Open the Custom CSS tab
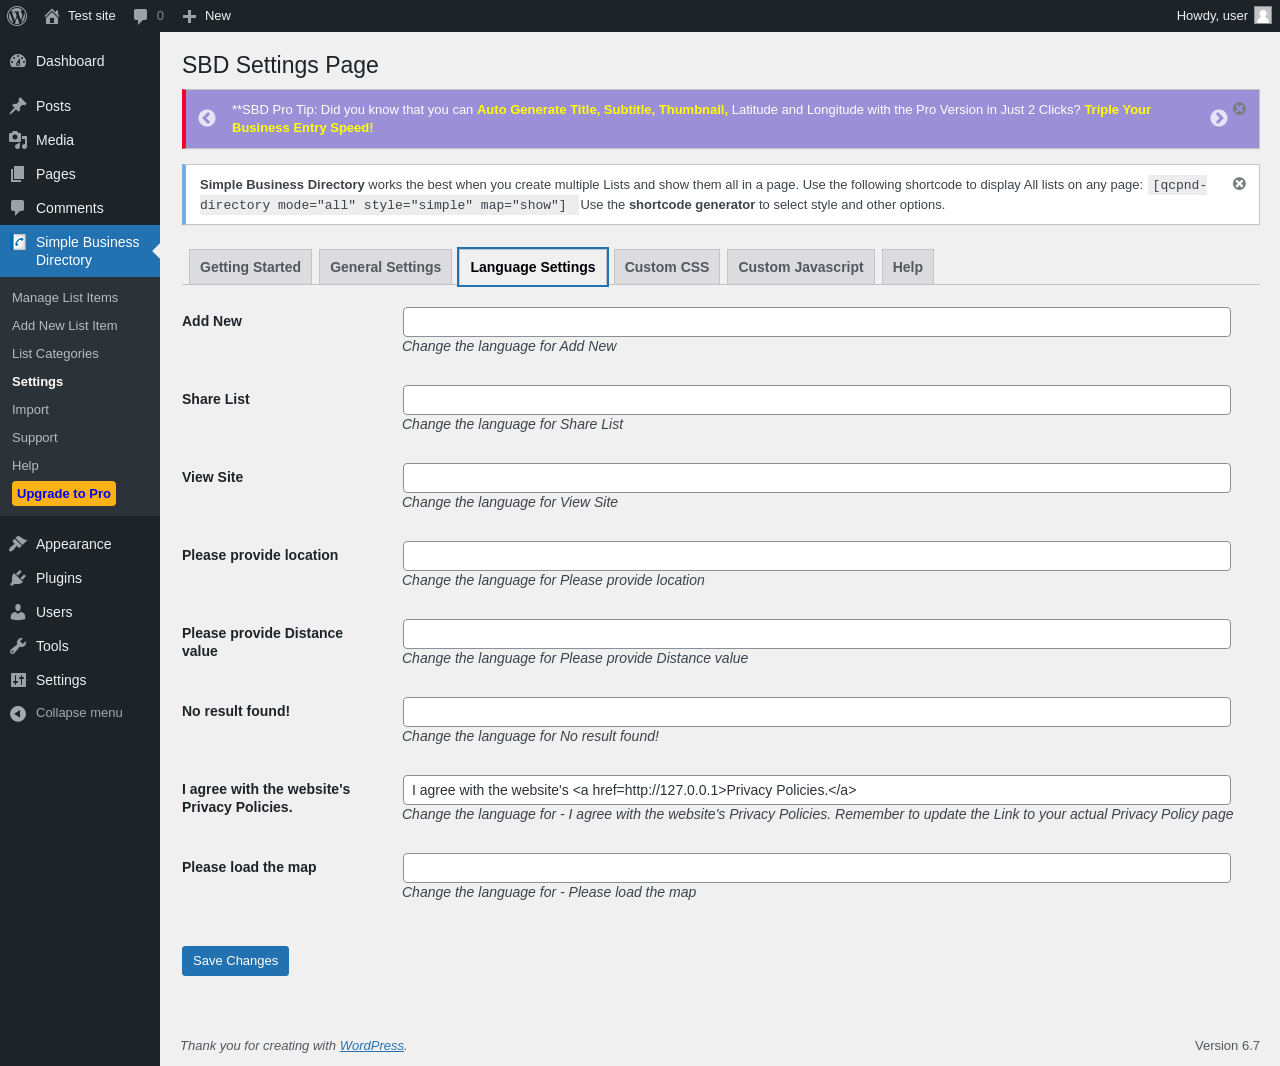The image size is (1280, 1066). (x=667, y=267)
